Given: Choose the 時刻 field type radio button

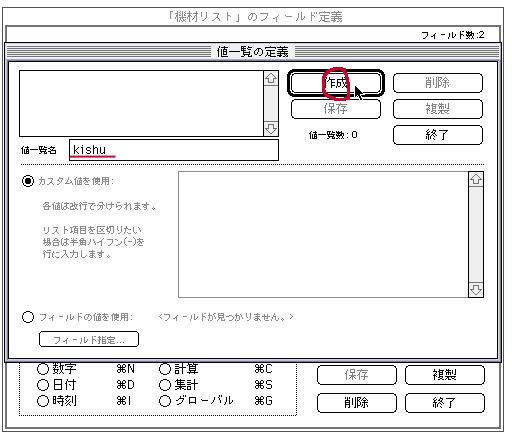Looking at the screenshot, I should click(43, 401).
